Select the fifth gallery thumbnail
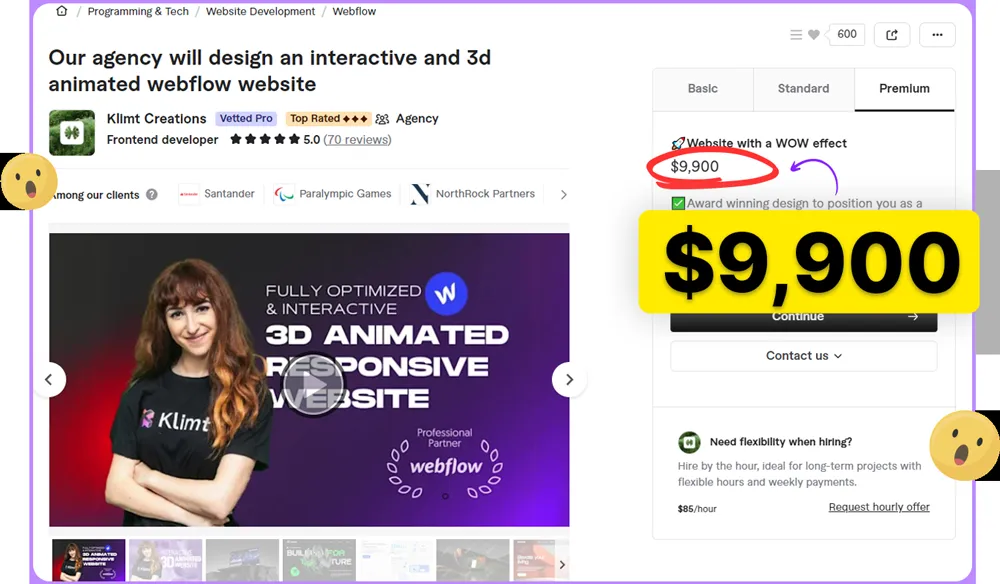 [396, 560]
